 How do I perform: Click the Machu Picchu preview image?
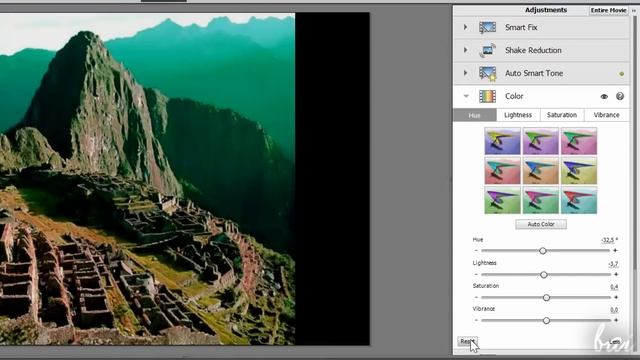(147, 179)
